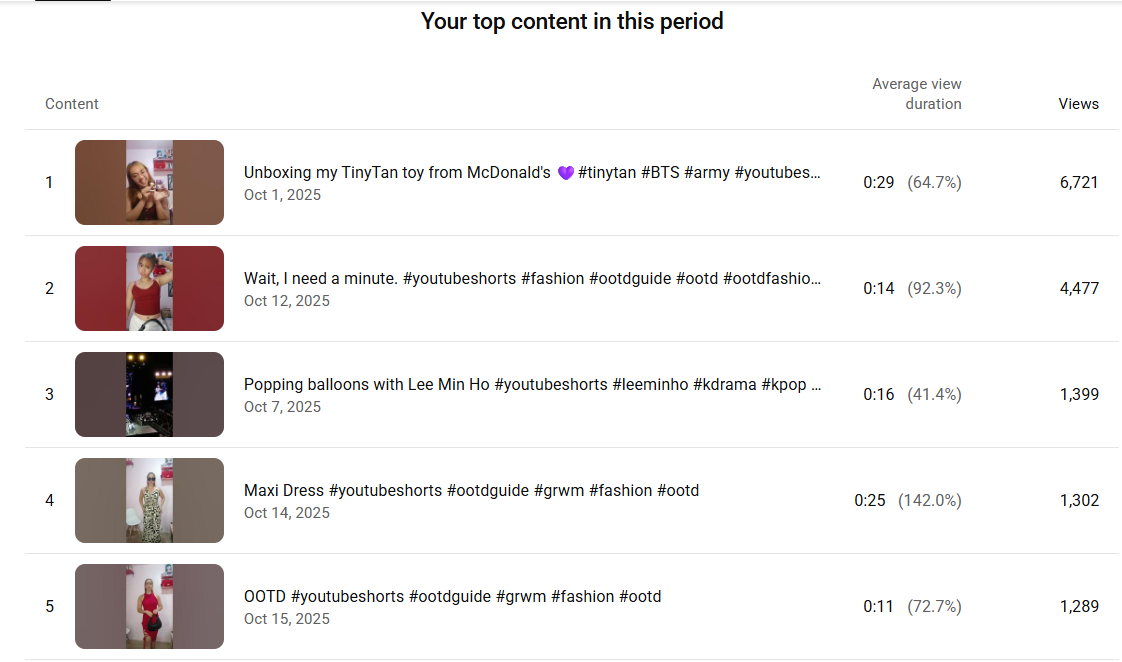Click the 0:29 (64.7%) duration value
This screenshot has width=1122, height=662.
[912, 182]
